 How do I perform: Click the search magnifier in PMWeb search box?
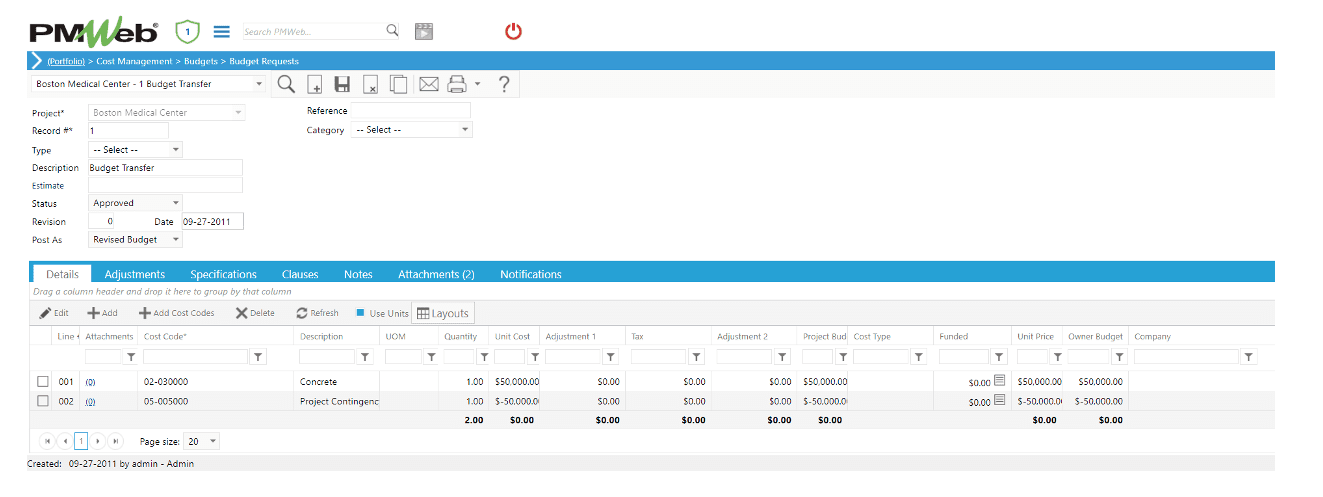click(393, 31)
